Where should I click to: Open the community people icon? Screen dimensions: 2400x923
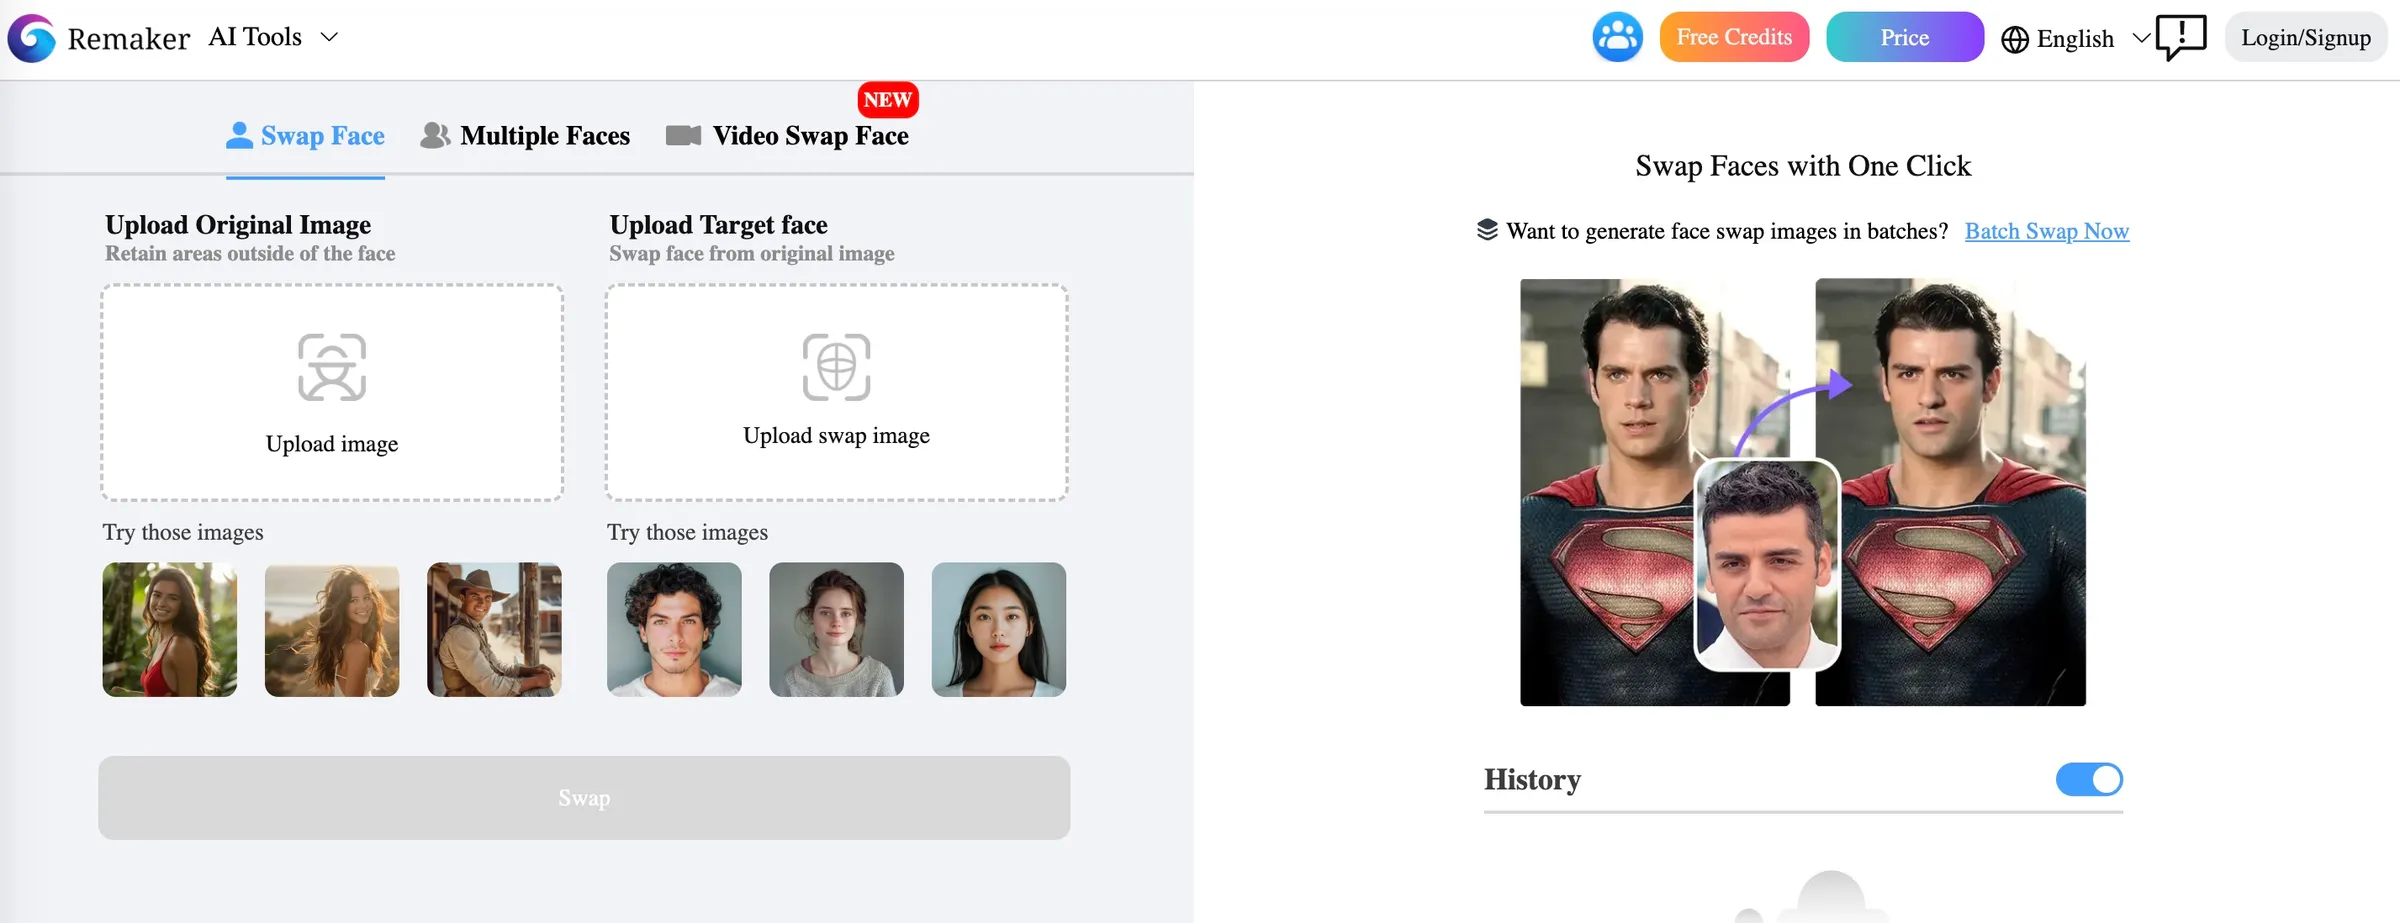pyautogui.click(x=1617, y=36)
